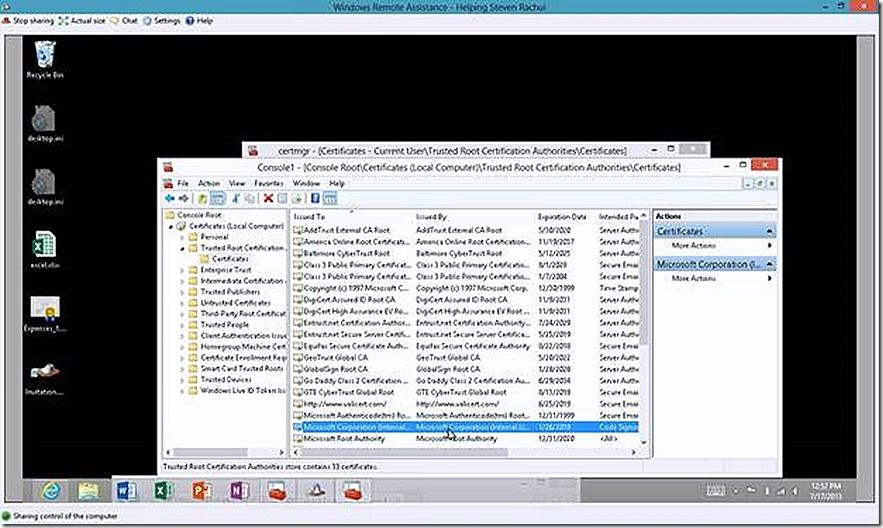Bring the certmgr window to front via title bar
The width and height of the screenshot is (883, 528).
click(x=452, y=151)
